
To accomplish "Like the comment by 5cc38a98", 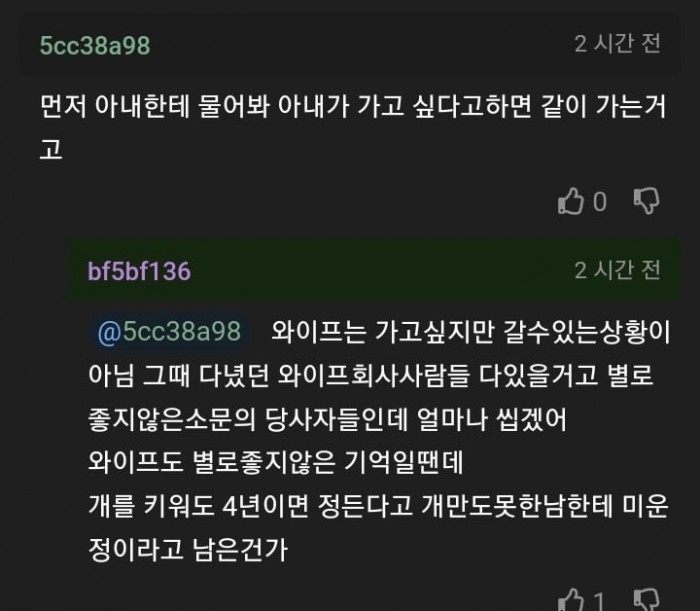I will [570, 201].
